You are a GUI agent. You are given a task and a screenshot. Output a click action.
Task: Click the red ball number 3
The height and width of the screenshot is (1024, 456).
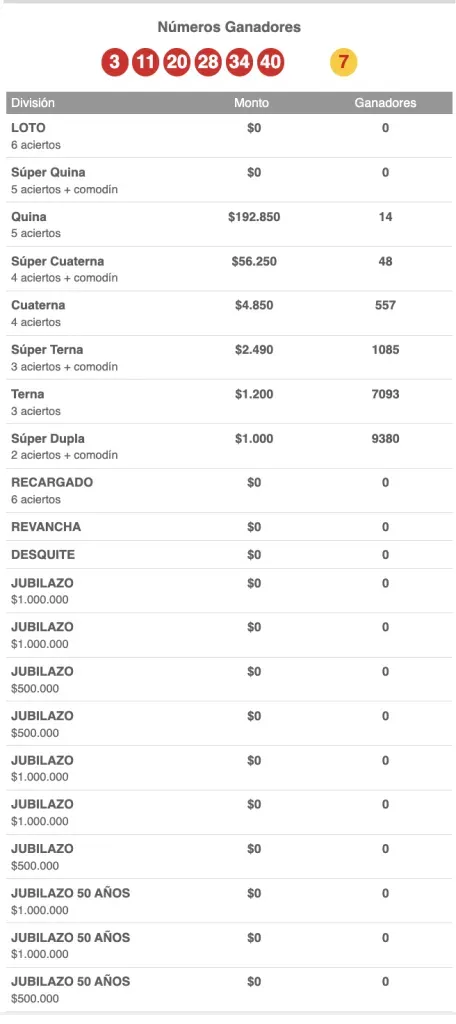pos(114,63)
